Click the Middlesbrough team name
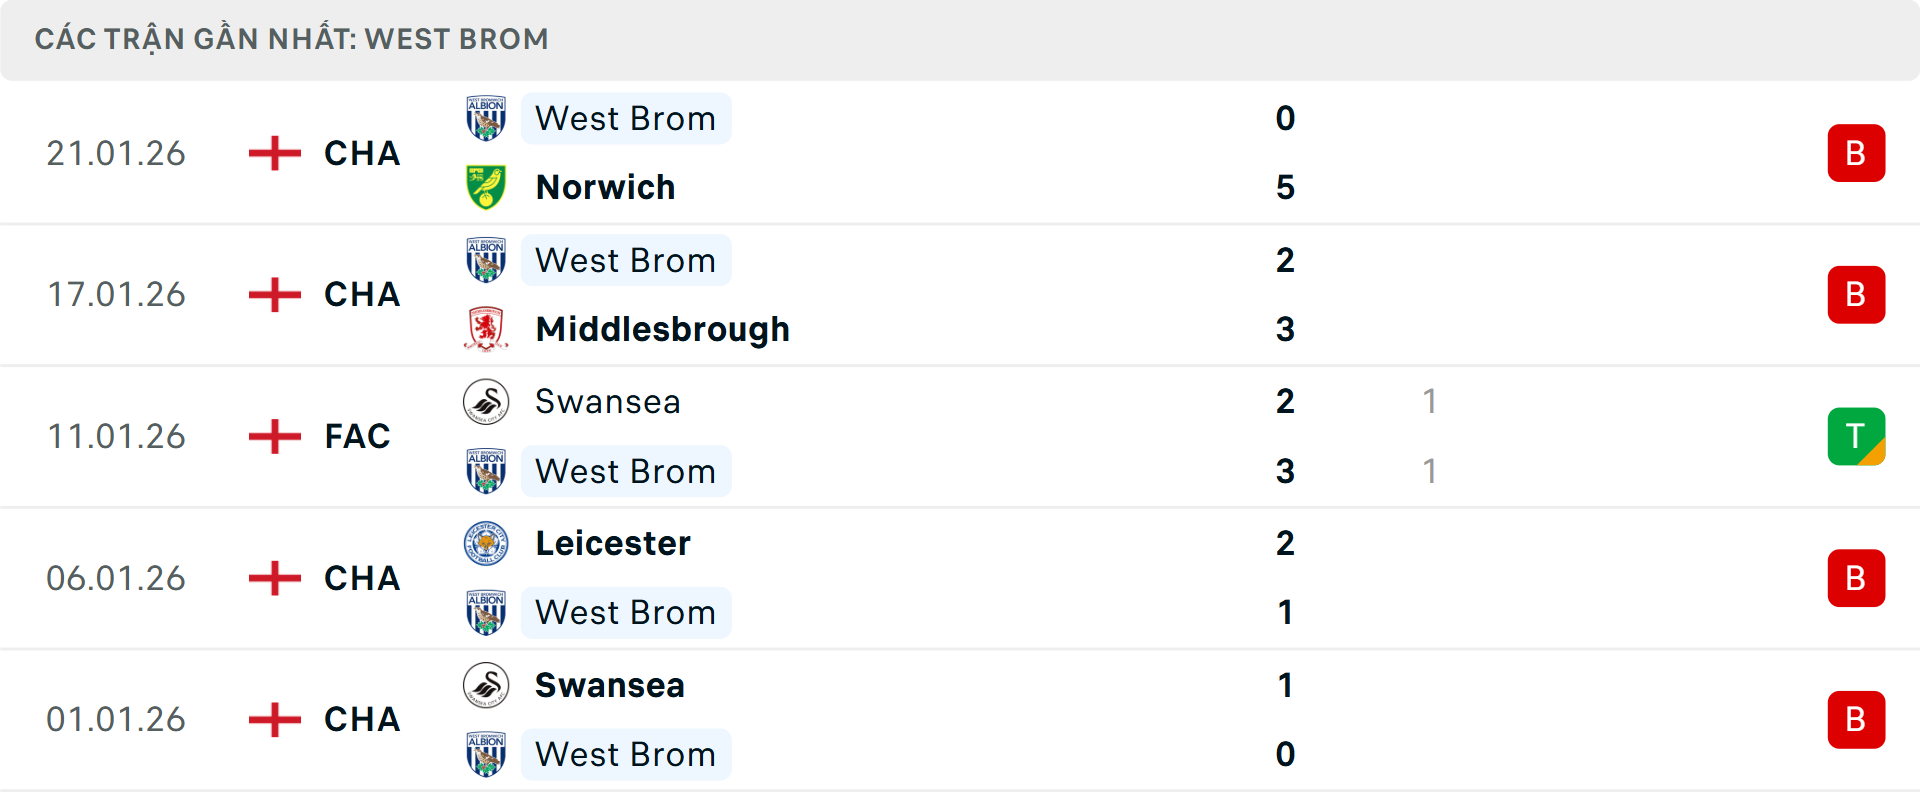The height and width of the screenshot is (792, 1920). point(661,328)
